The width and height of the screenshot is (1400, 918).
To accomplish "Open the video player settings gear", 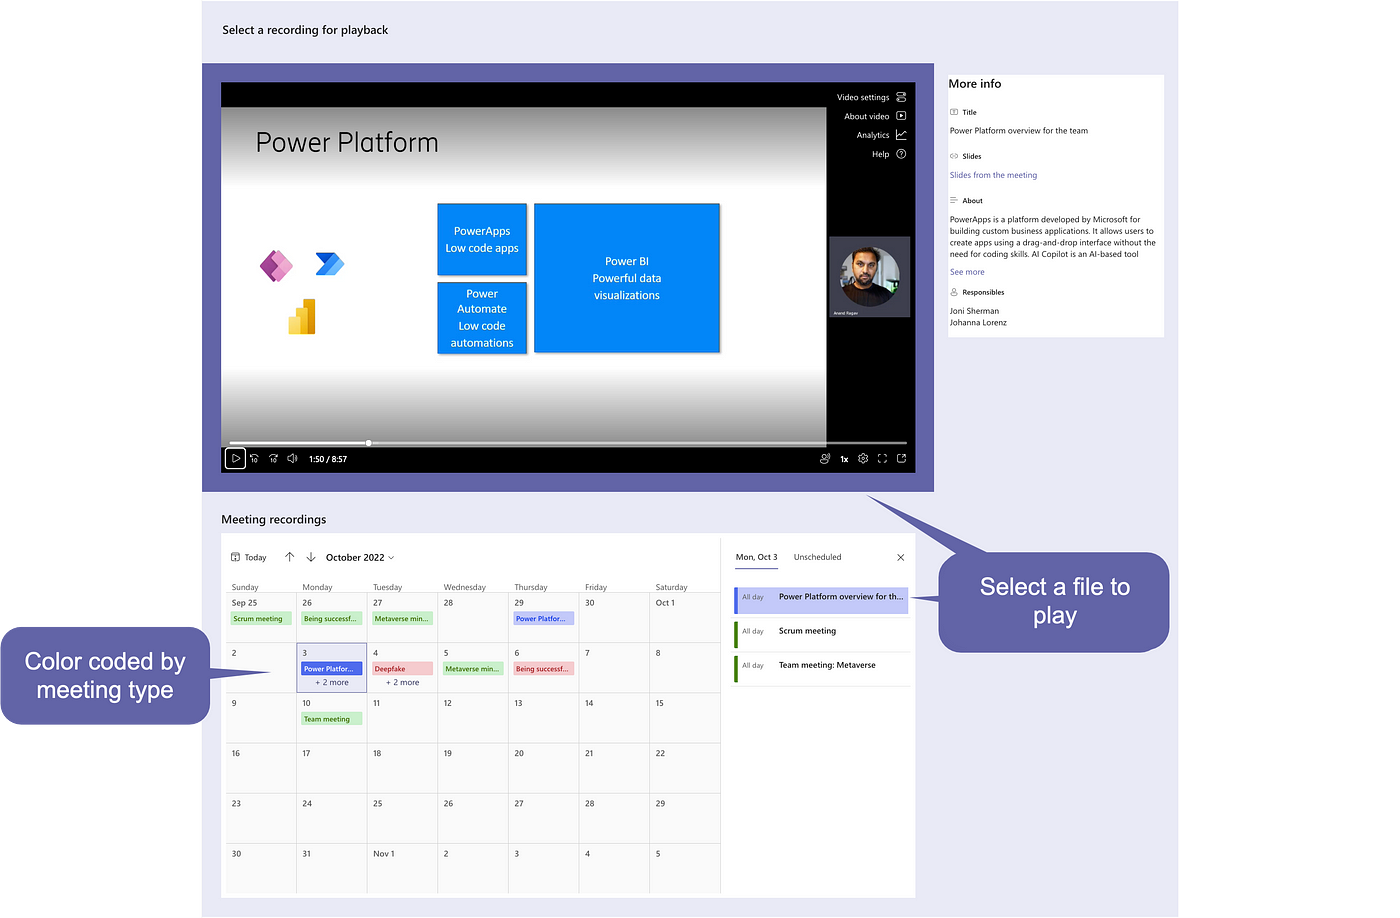I will (x=863, y=459).
